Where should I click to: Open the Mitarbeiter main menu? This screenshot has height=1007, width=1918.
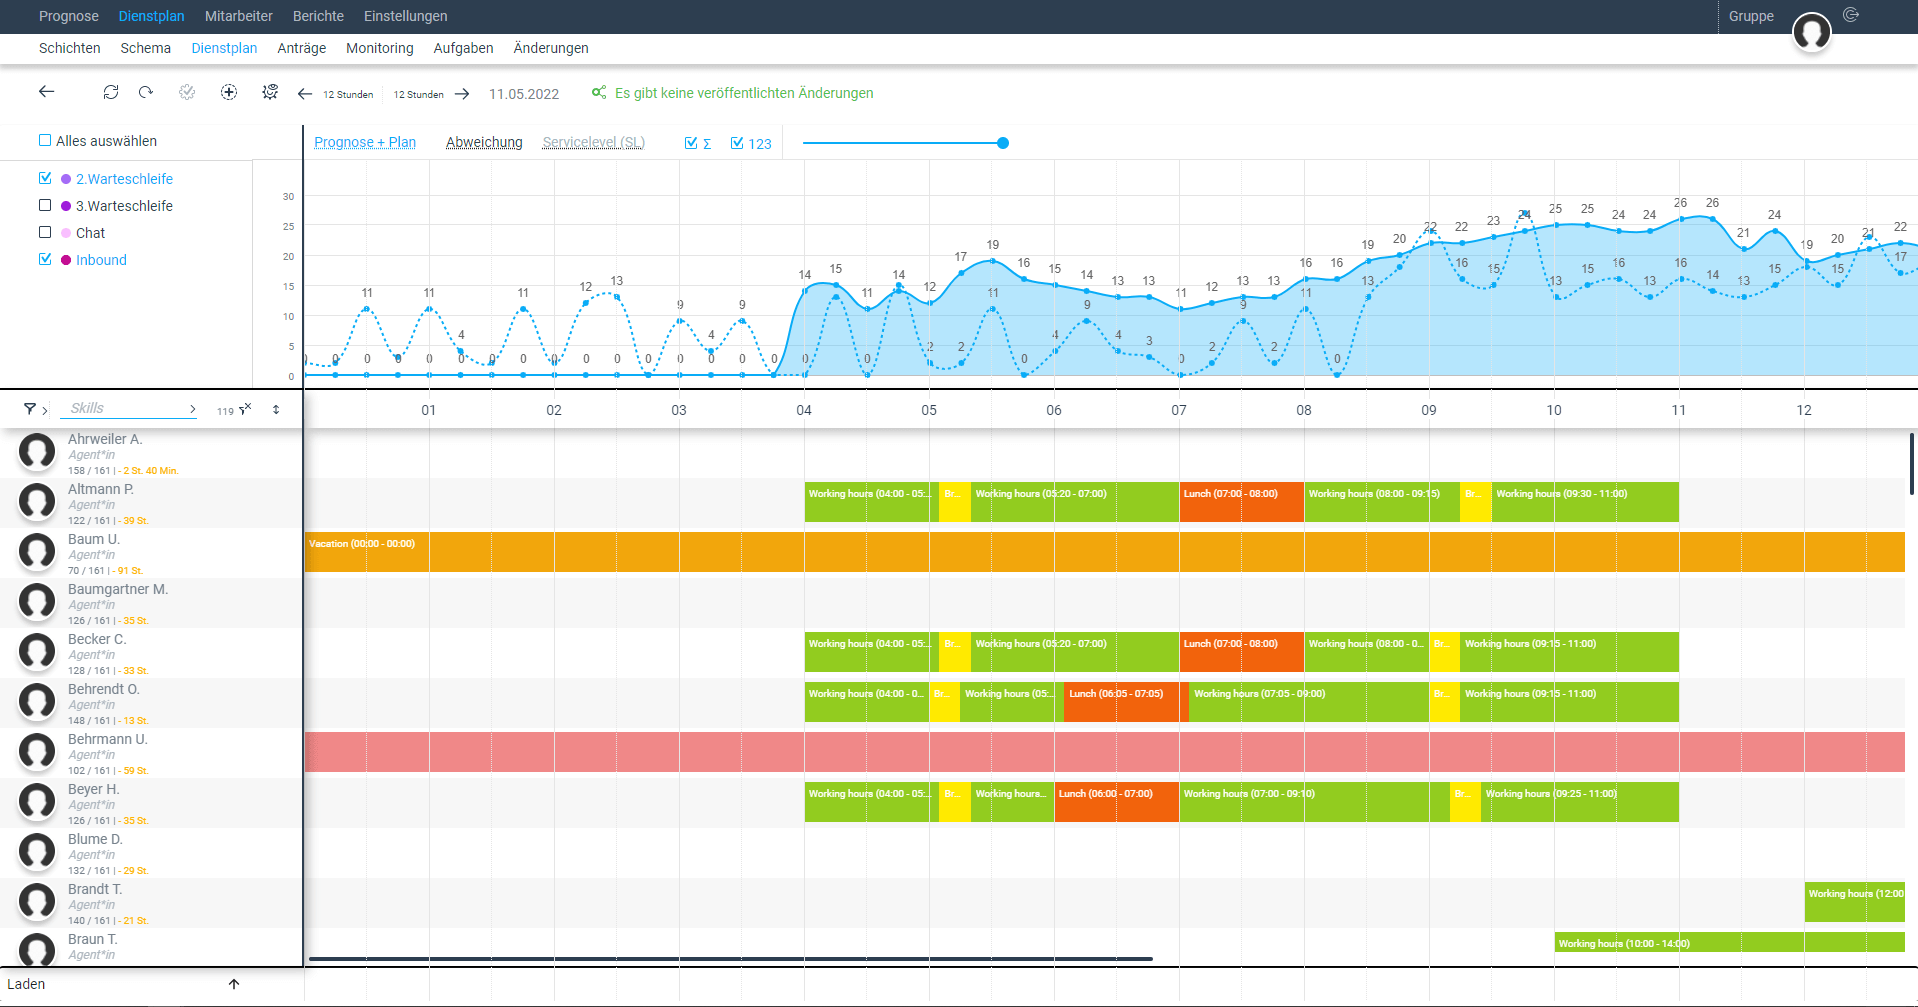click(239, 16)
